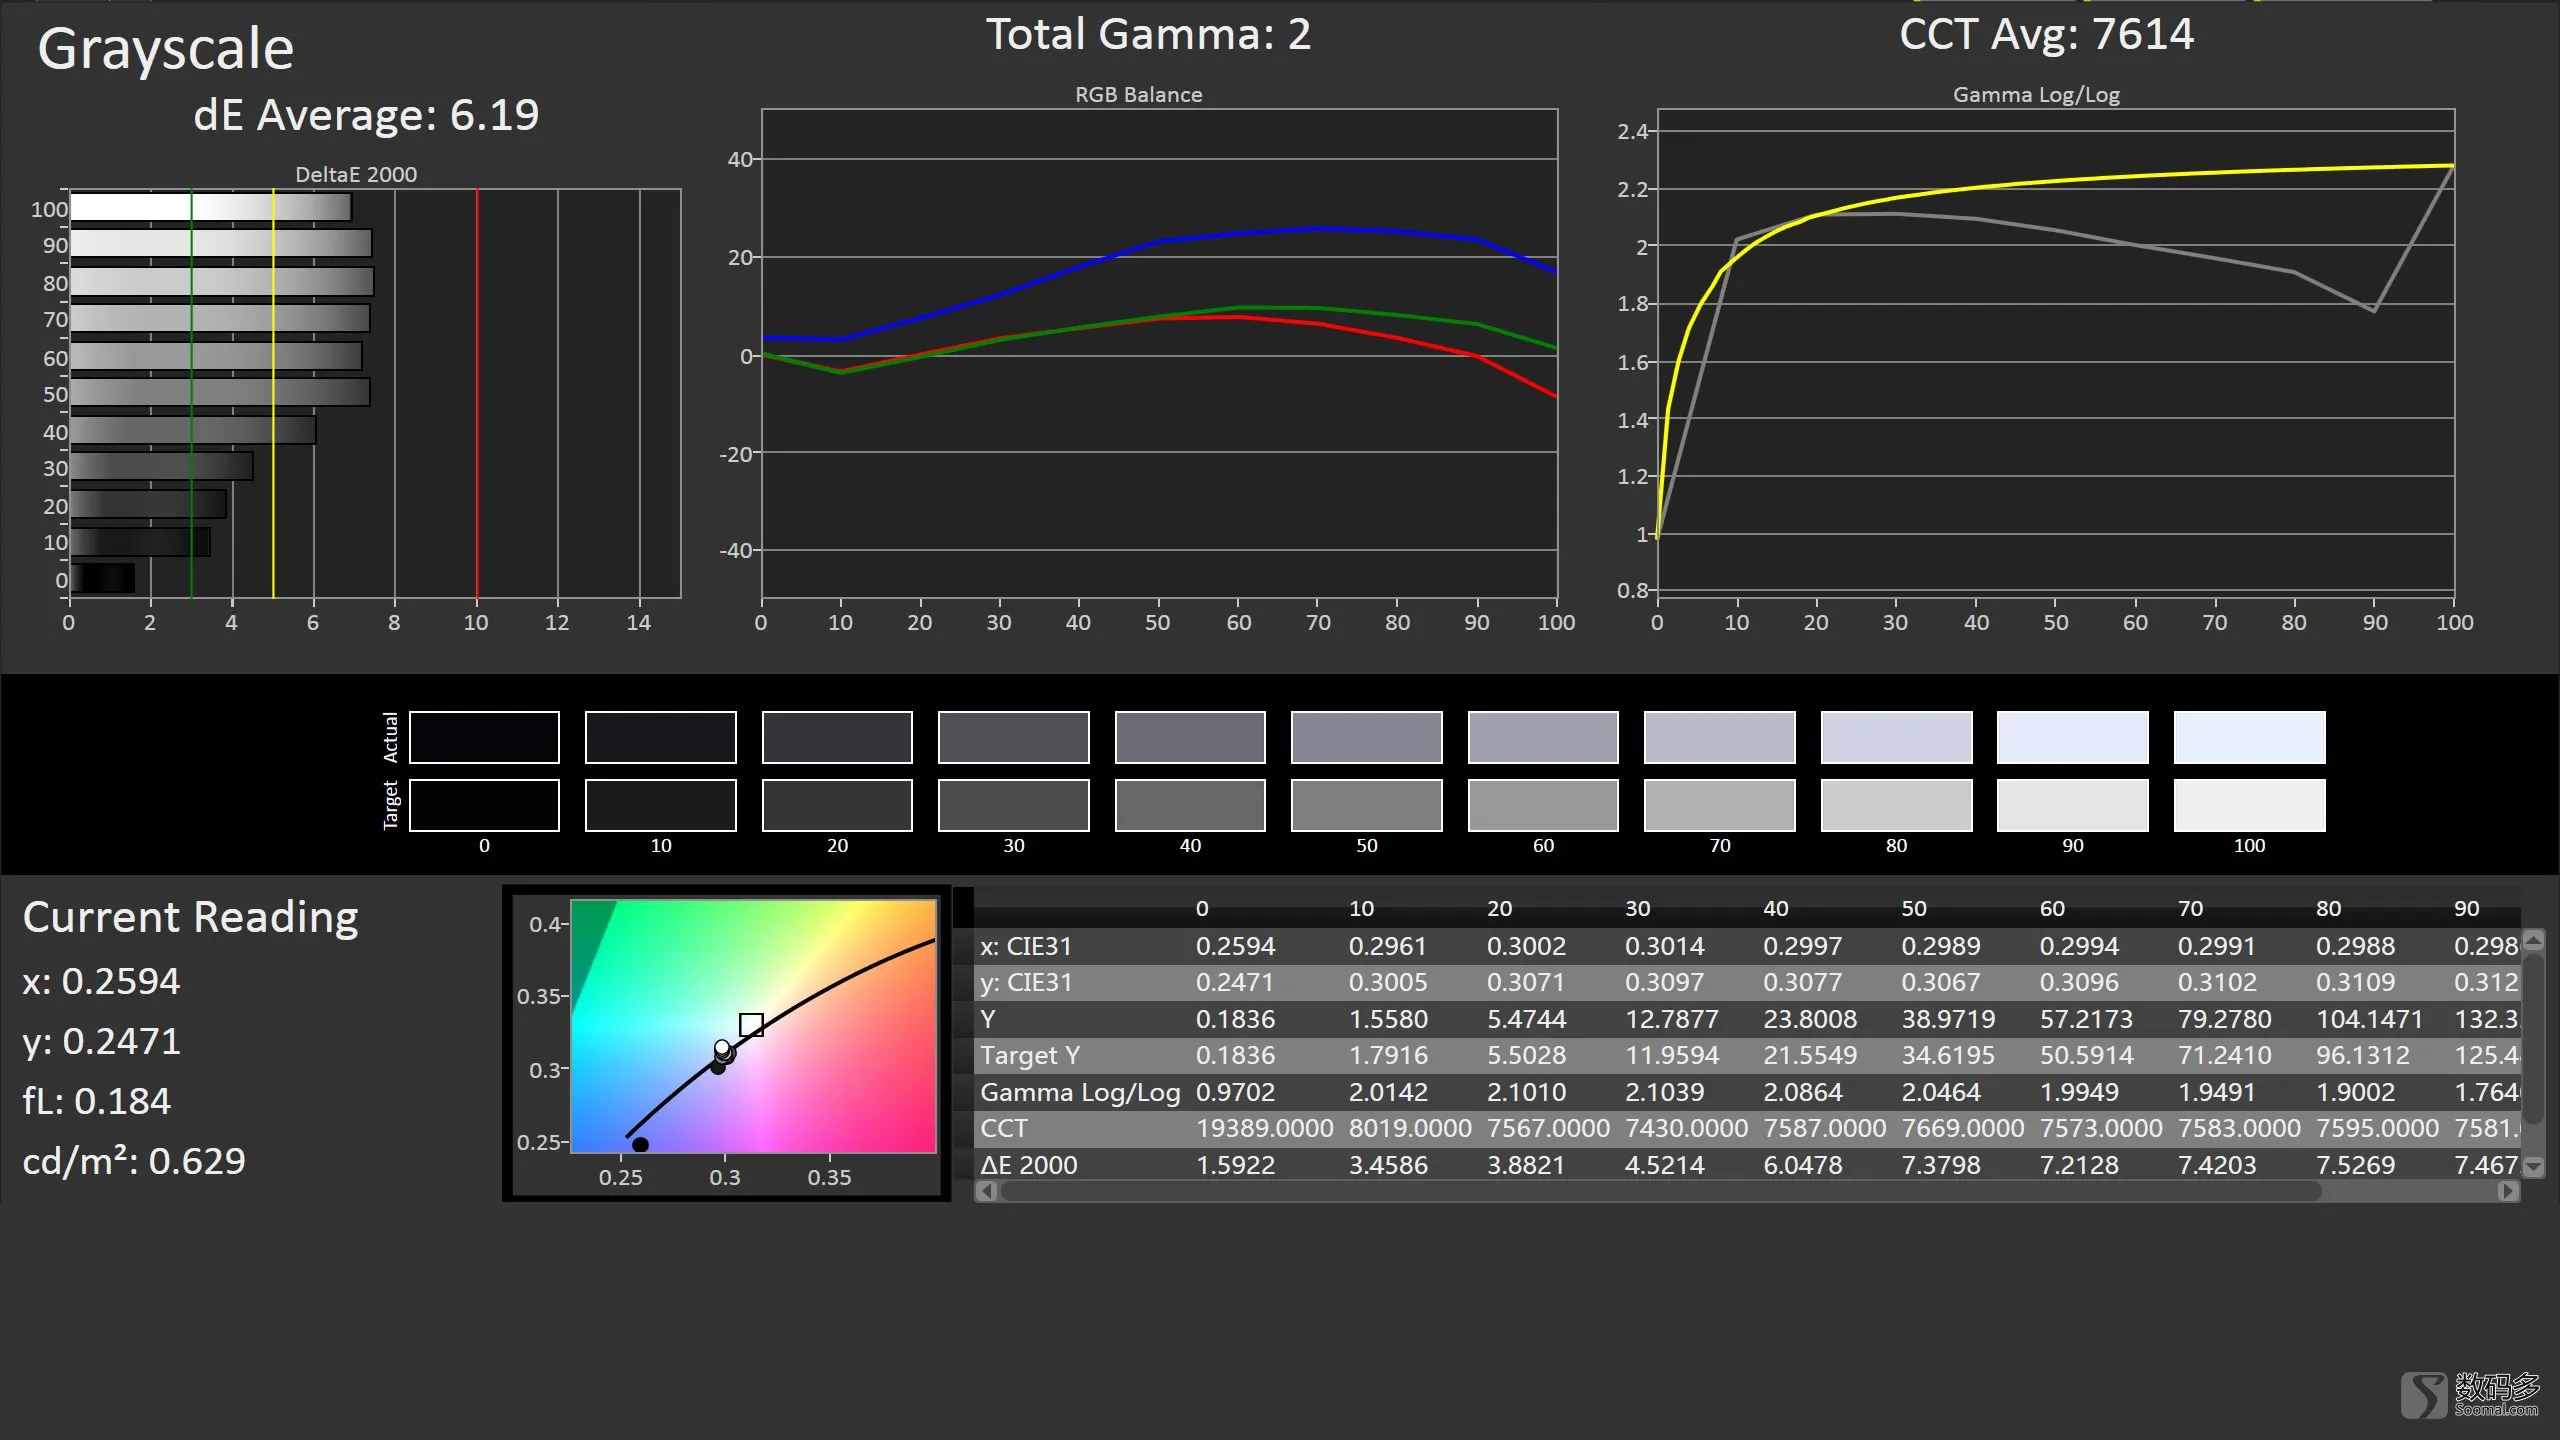Click the white square target marker on the CIE chart
Screen dimensions: 2560x1440
point(751,1025)
